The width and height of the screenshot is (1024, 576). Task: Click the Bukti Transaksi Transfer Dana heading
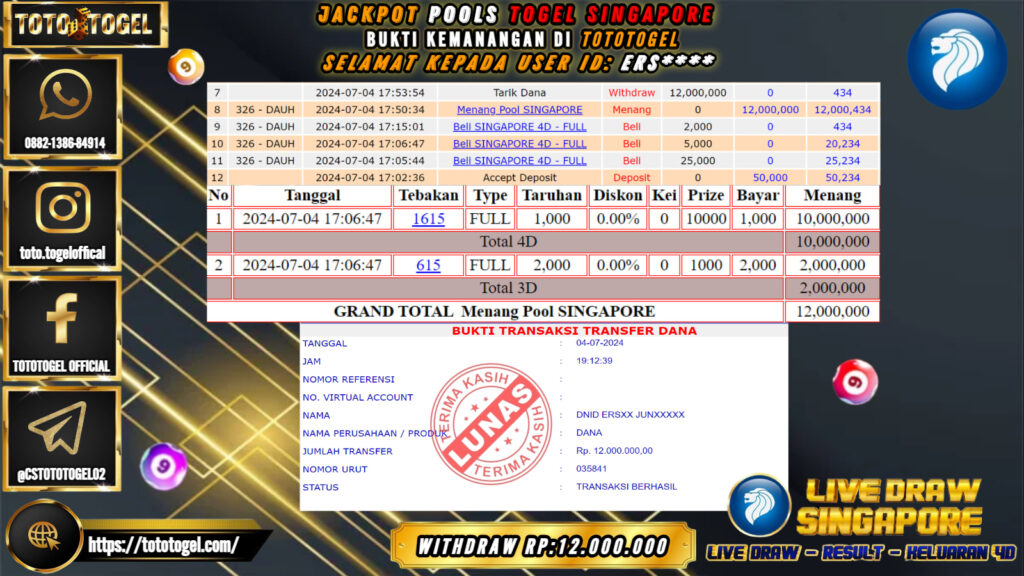coord(574,330)
